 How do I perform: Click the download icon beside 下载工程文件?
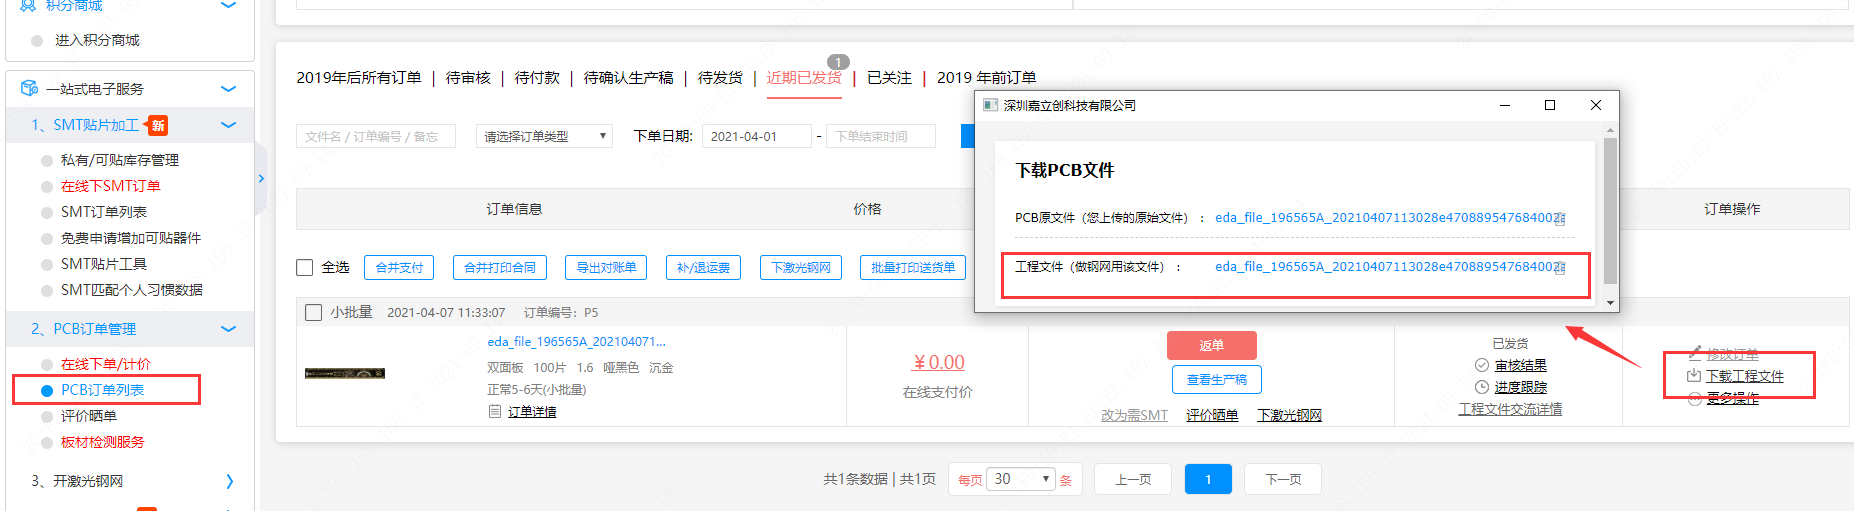coord(1693,376)
